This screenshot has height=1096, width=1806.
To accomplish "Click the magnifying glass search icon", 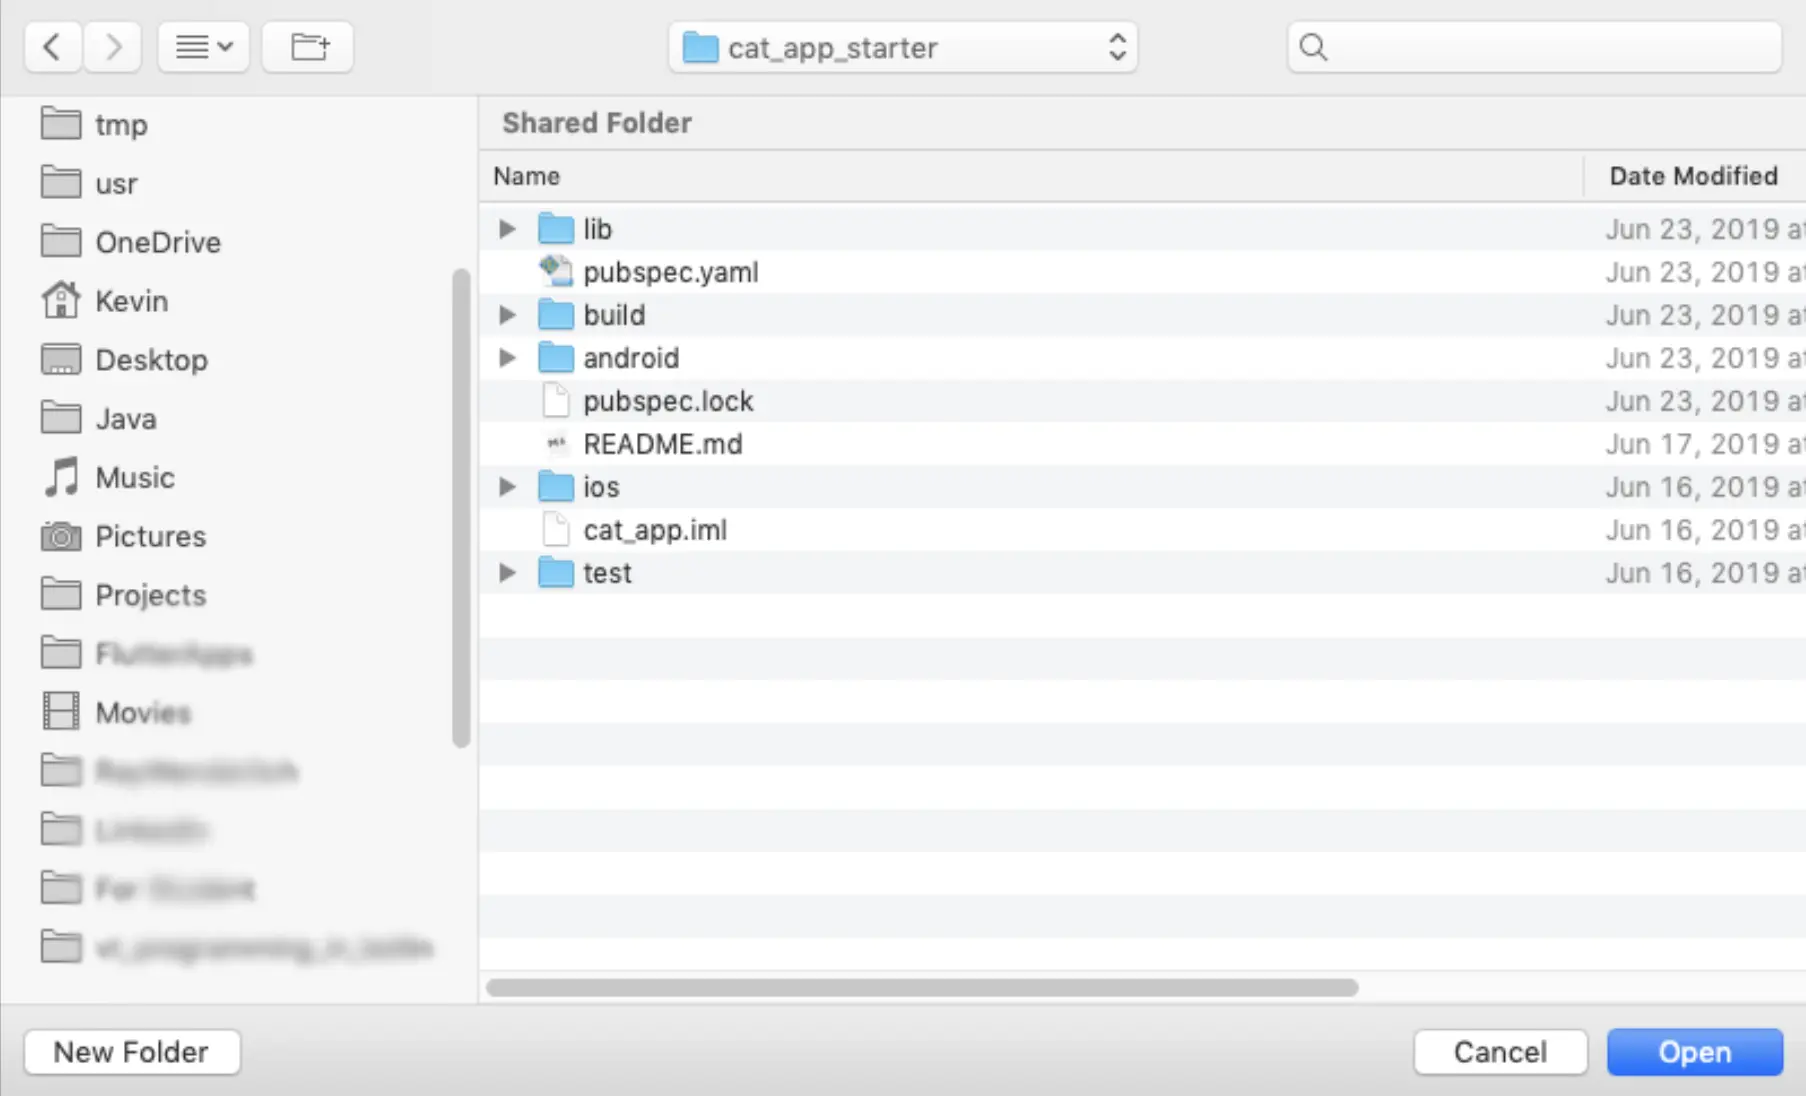I will (1313, 47).
